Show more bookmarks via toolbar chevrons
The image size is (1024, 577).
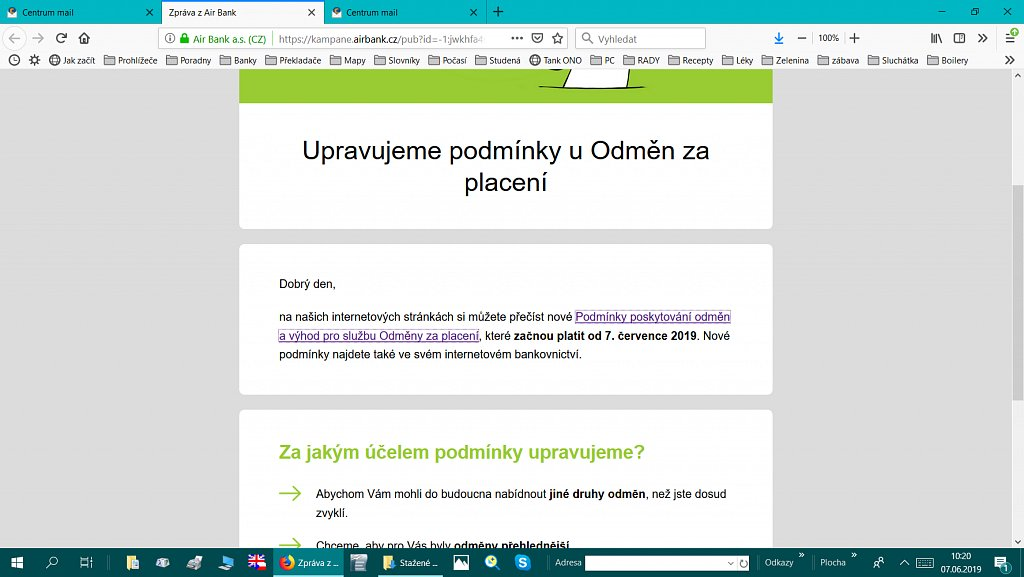click(1010, 60)
